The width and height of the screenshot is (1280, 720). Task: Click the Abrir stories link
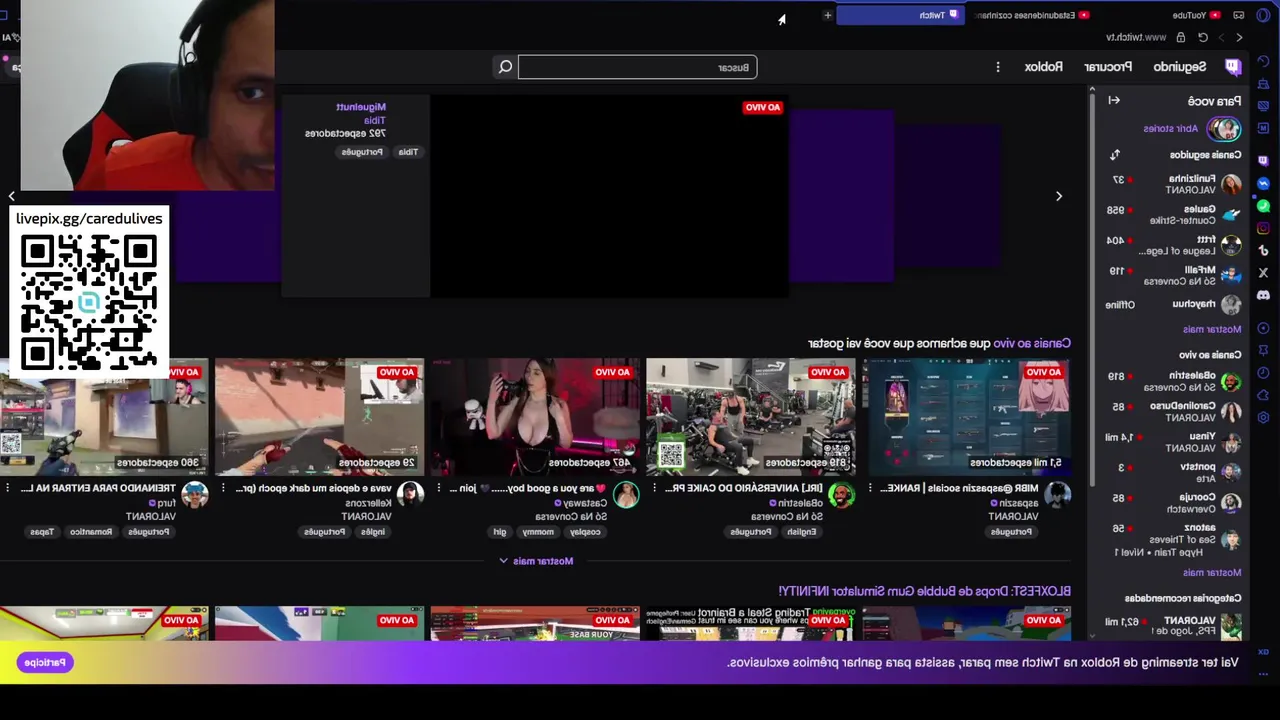click(x=1171, y=129)
